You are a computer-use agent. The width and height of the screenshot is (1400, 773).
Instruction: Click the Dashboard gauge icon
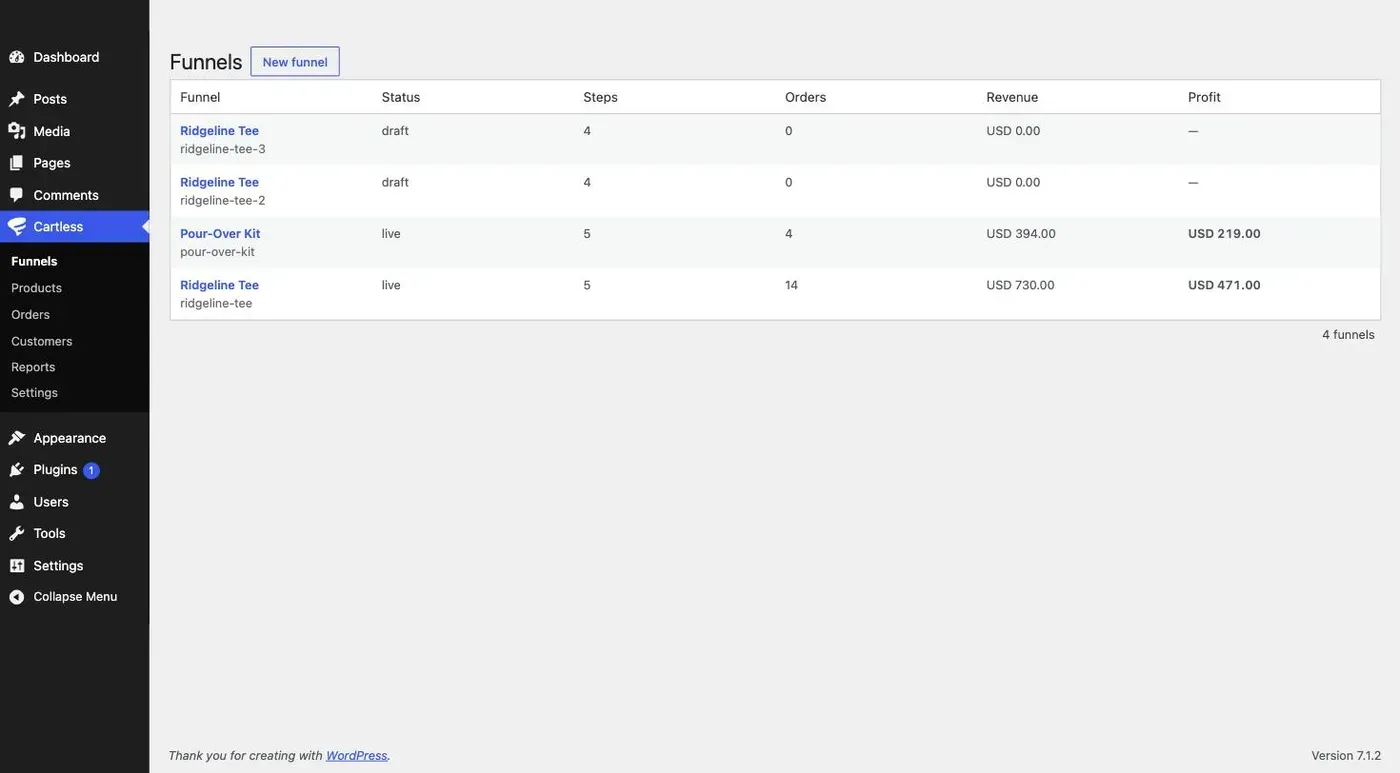[x=17, y=57]
